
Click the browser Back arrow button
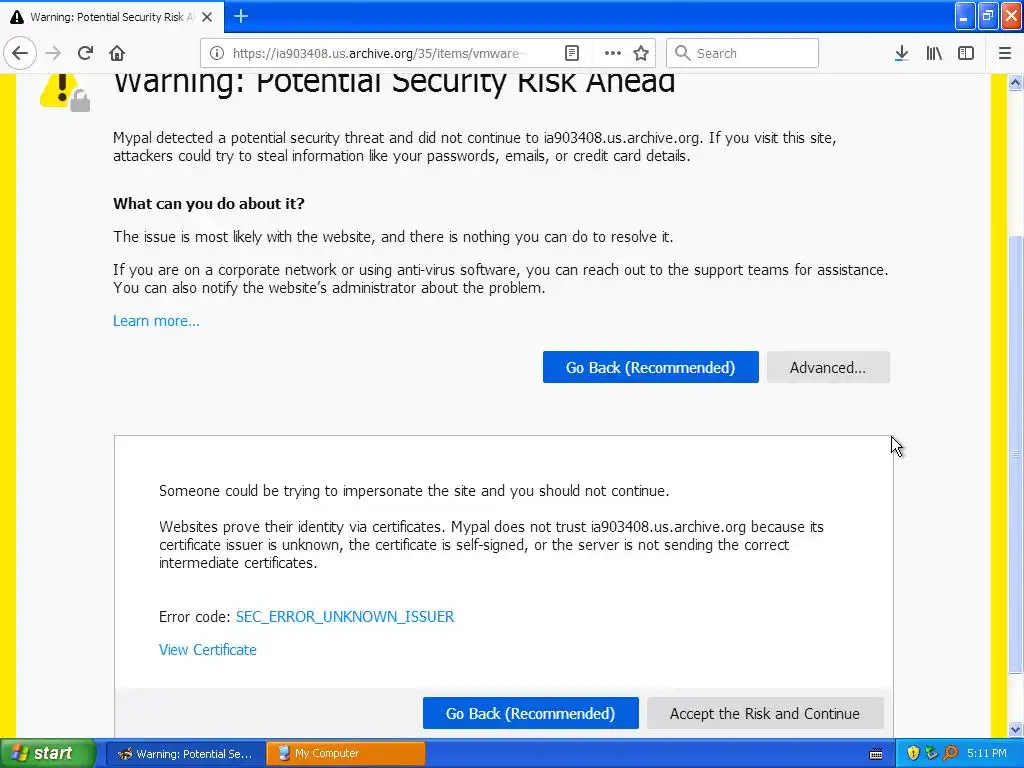[x=20, y=53]
